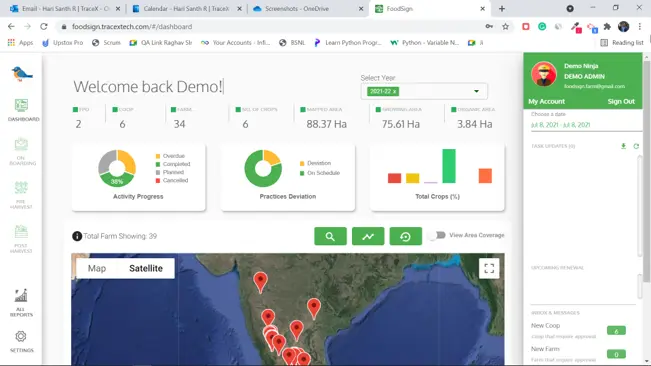Click the New Coop count badge 6
Screen dimensions: 651x366
616,331
